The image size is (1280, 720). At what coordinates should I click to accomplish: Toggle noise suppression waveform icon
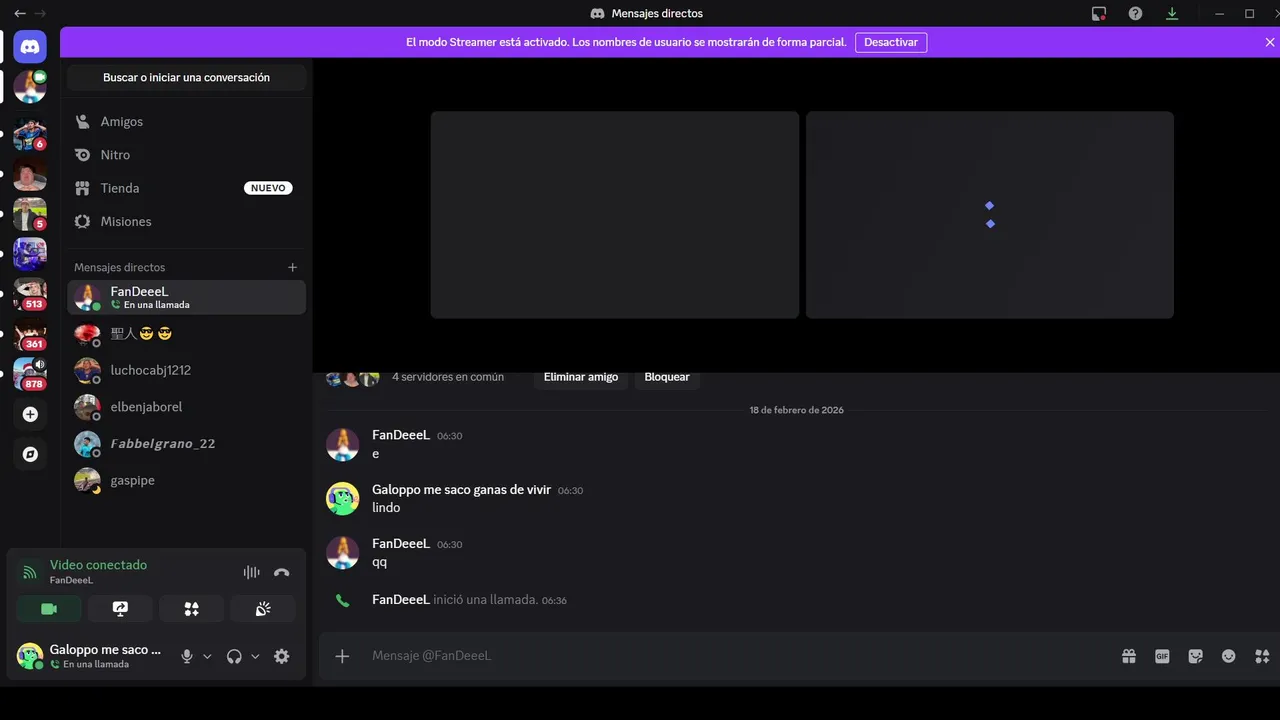(251, 573)
